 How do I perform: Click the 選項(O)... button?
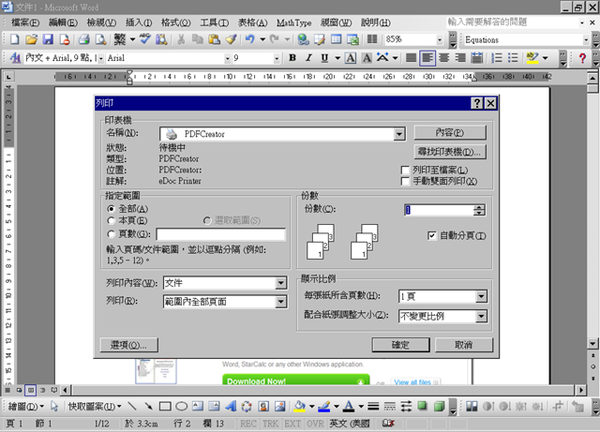129,345
